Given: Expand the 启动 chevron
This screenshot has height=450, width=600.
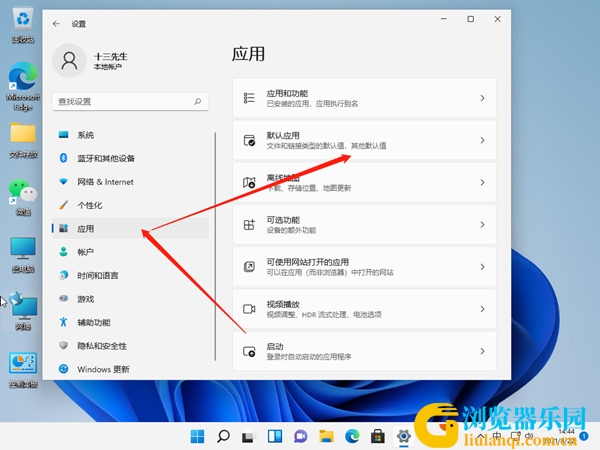Looking at the screenshot, I should tap(482, 351).
